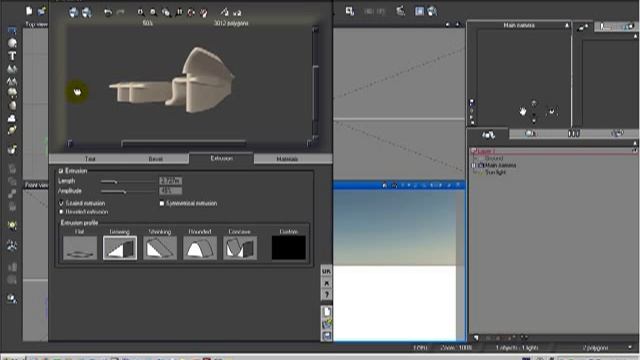
Task: Adjust the Length slider
Action: [x=127, y=181]
